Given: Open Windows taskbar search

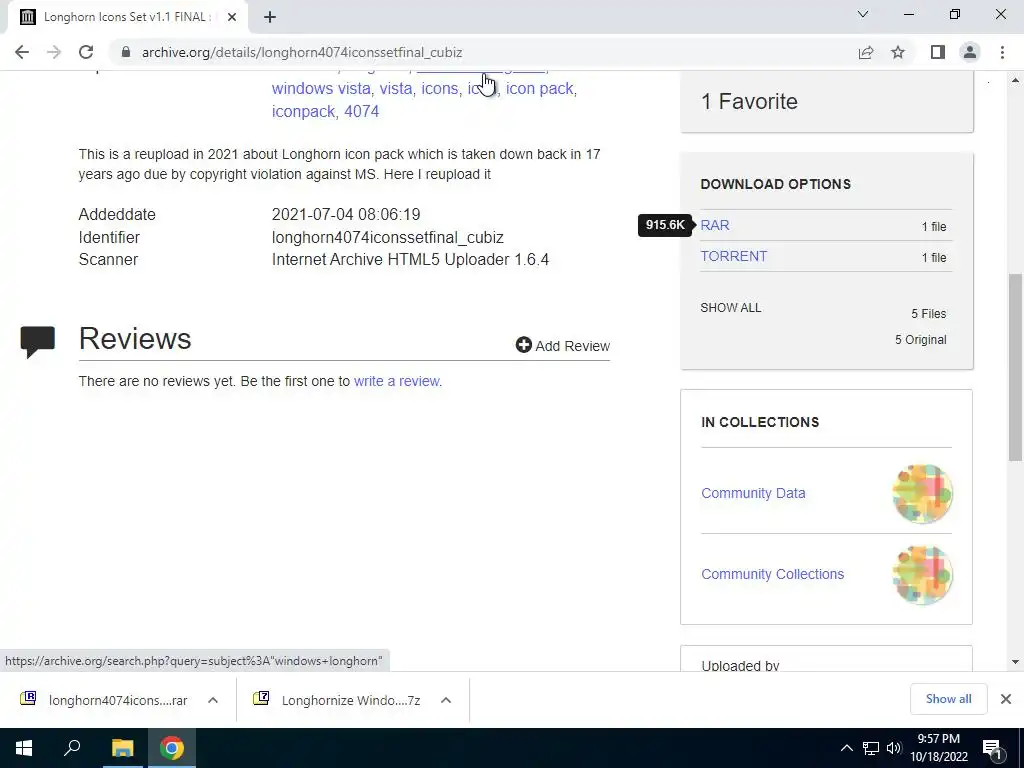Looking at the screenshot, I should tap(72, 748).
